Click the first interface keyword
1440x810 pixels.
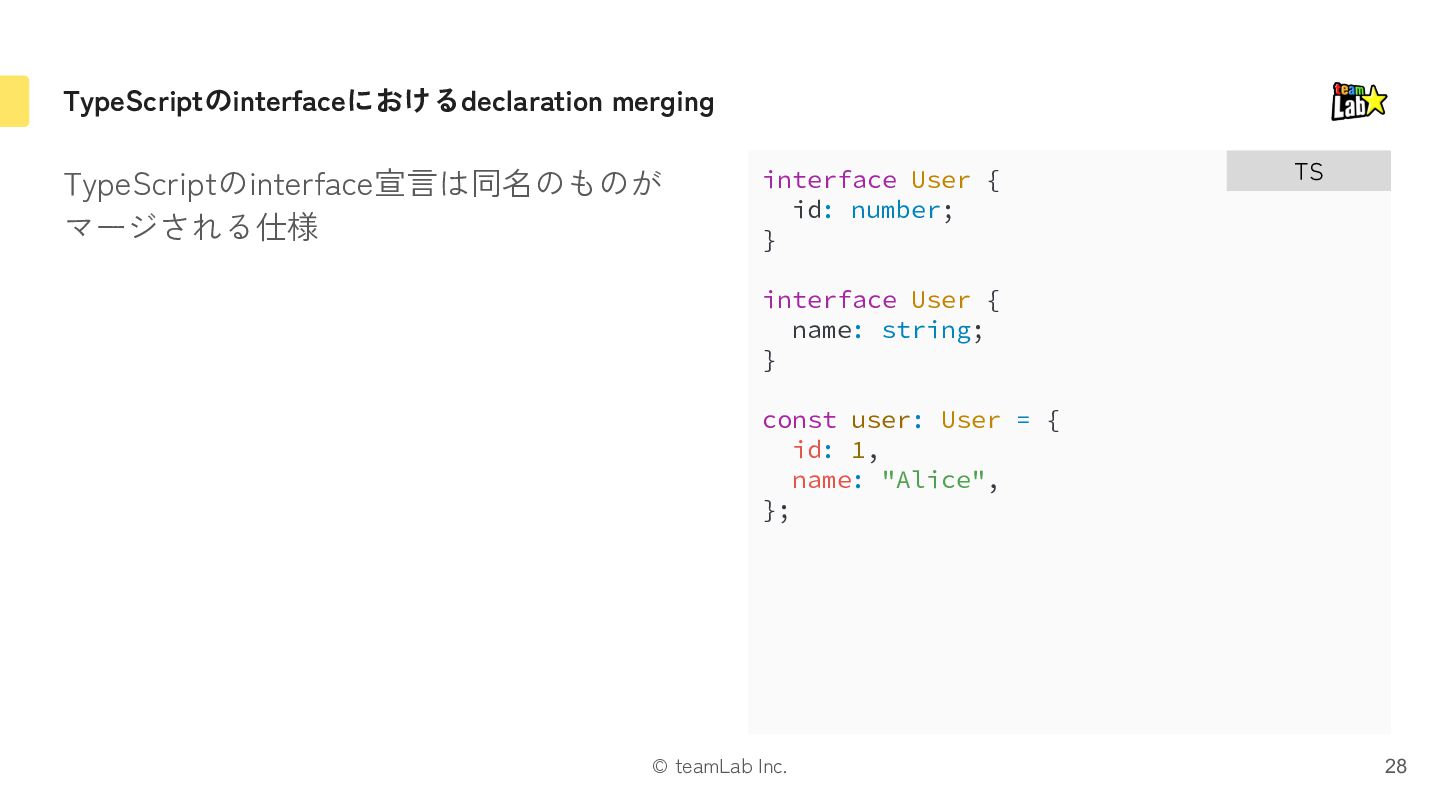829,180
